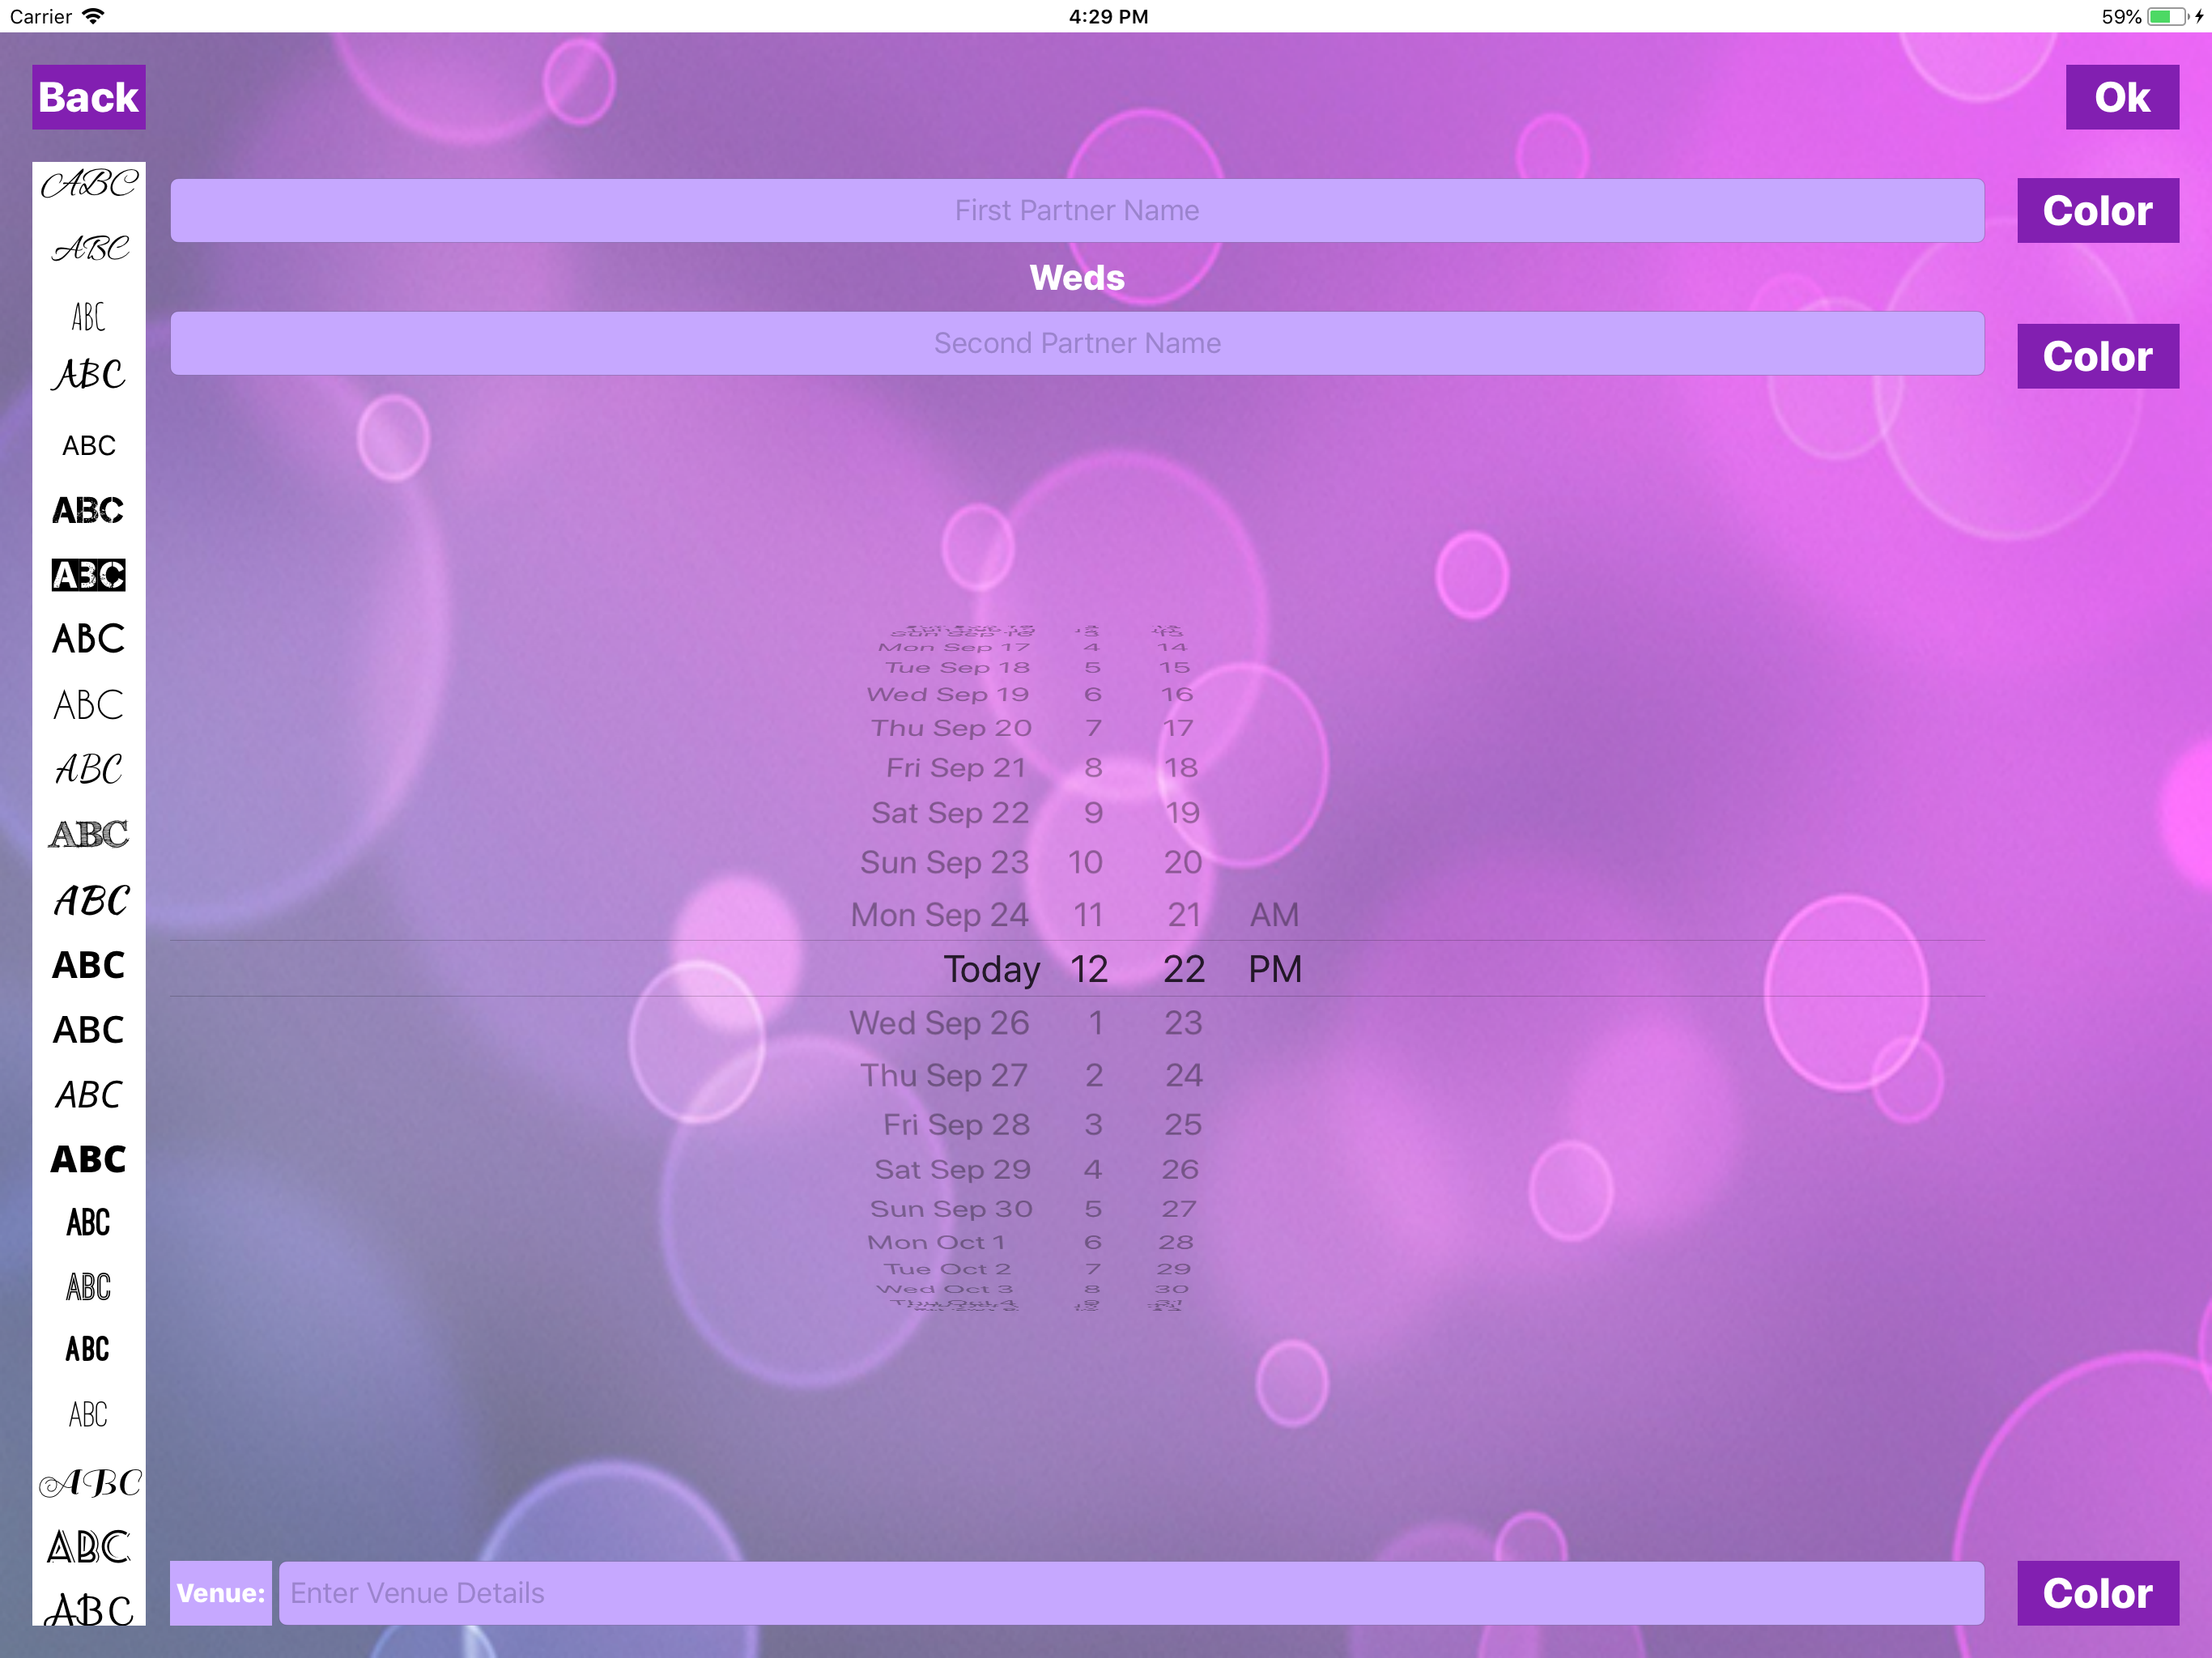Focus the Enter Venue Details field
This screenshot has height=1658, width=2212.
[x=1131, y=1593]
